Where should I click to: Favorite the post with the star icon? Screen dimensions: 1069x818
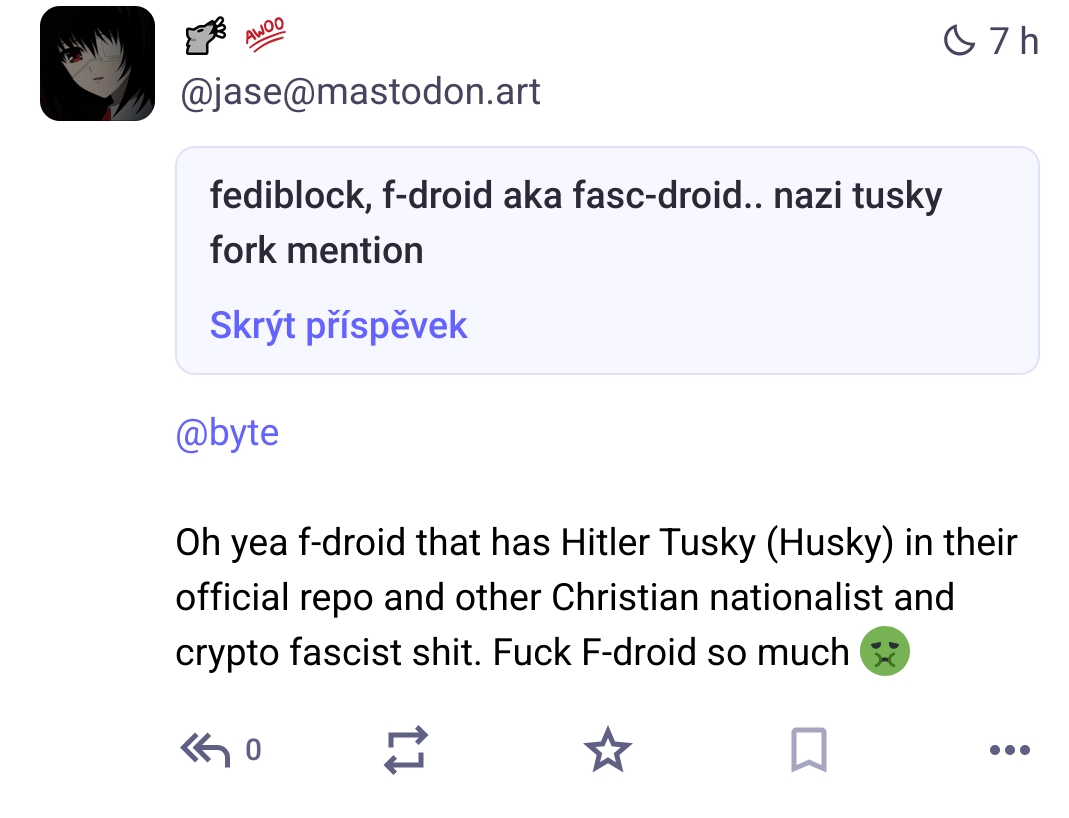[607, 750]
